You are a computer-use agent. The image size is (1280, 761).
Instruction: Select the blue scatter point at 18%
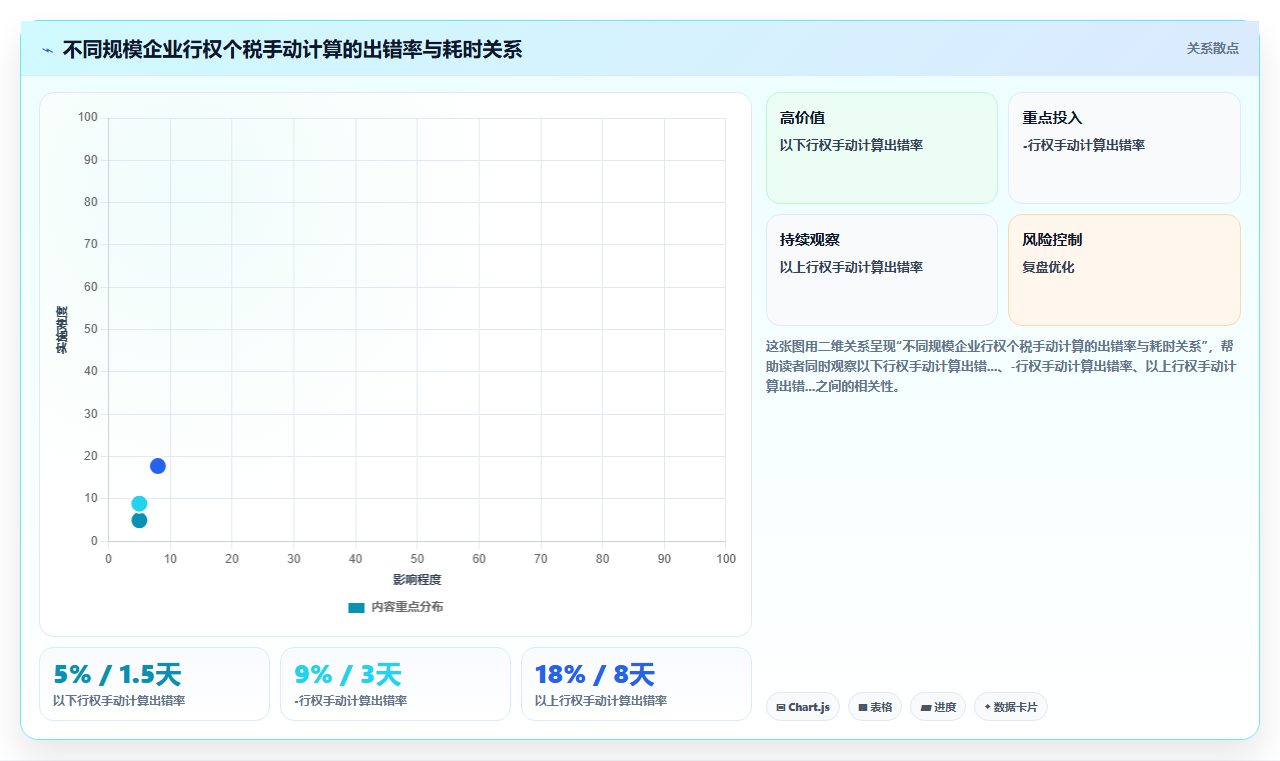tap(157, 466)
